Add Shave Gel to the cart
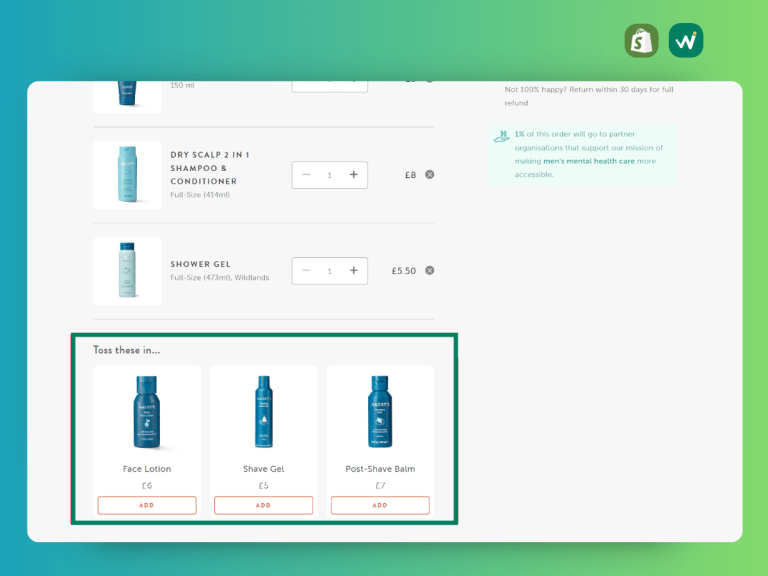This screenshot has width=768, height=576. [264, 505]
